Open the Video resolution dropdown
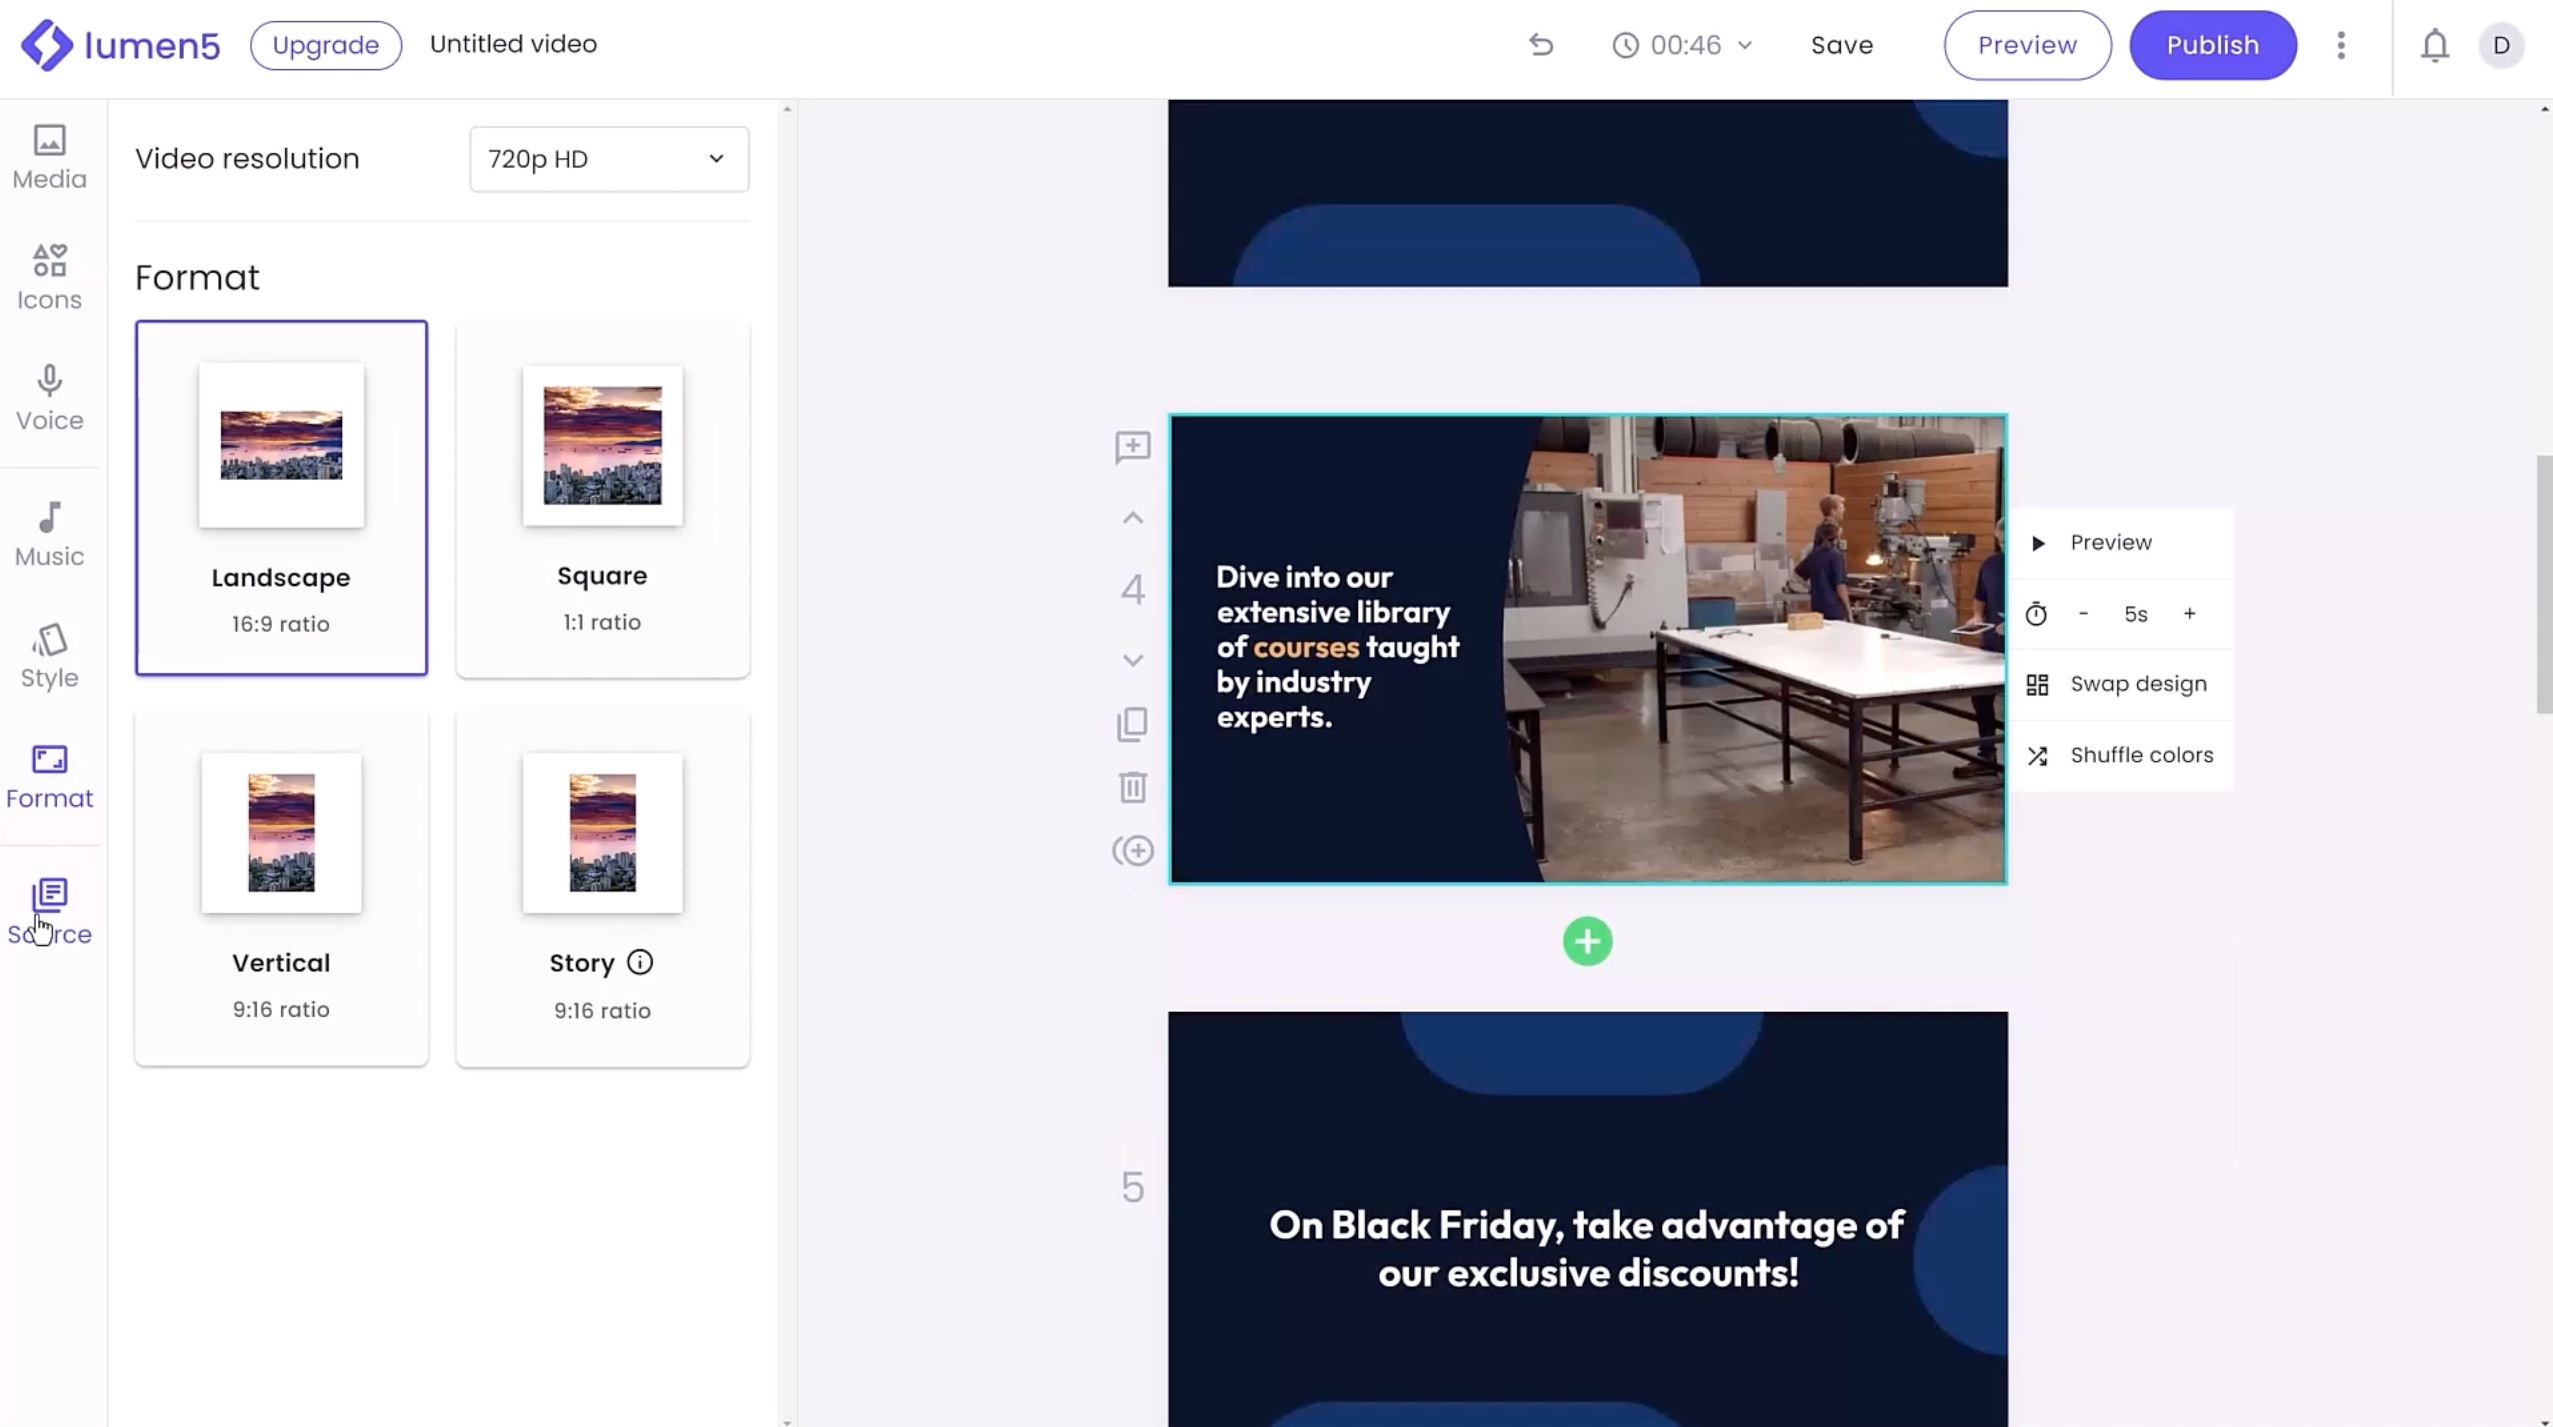The height and width of the screenshot is (1427, 2553). pos(608,159)
